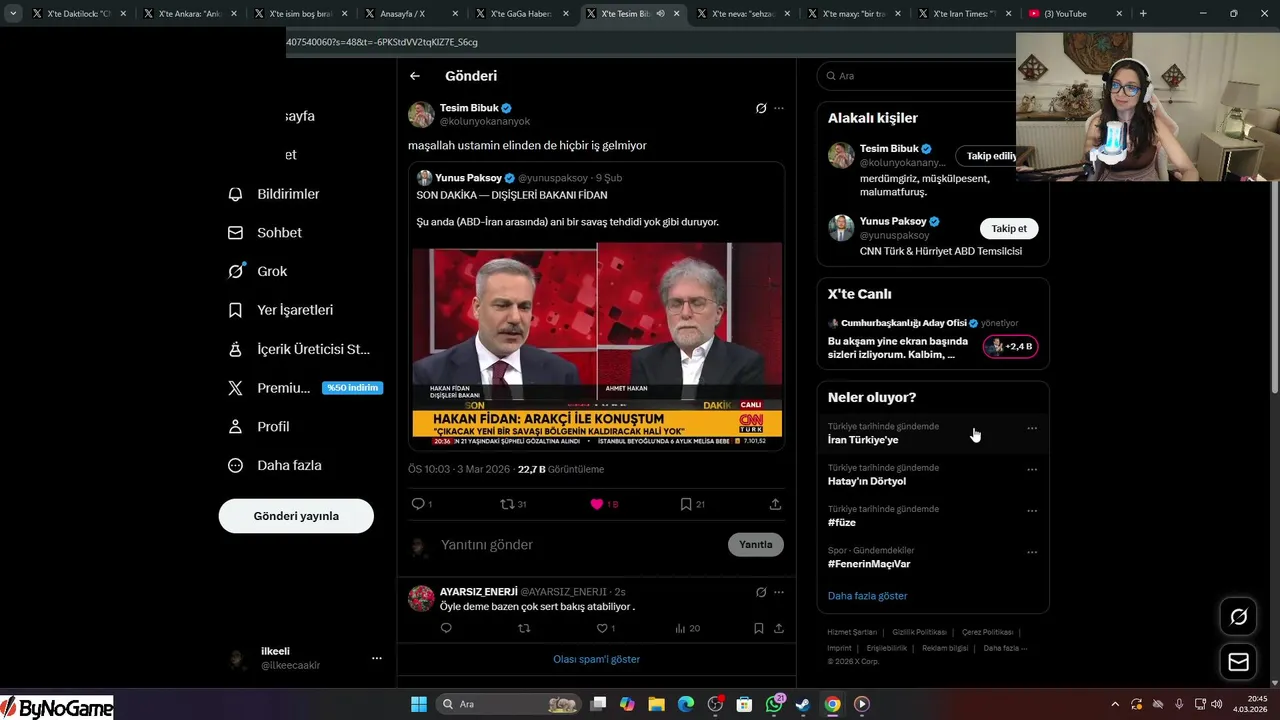
Task: Click reply icon on the main post
Action: 418,504
